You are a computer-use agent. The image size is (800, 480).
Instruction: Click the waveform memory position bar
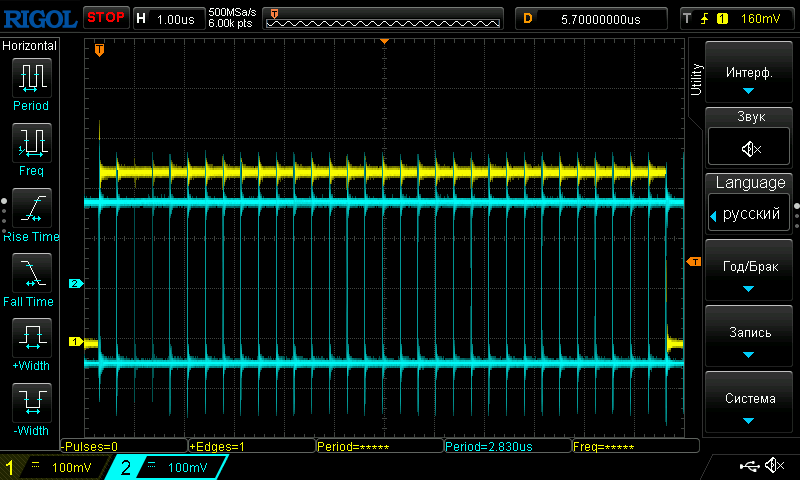pyautogui.click(x=385, y=18)
